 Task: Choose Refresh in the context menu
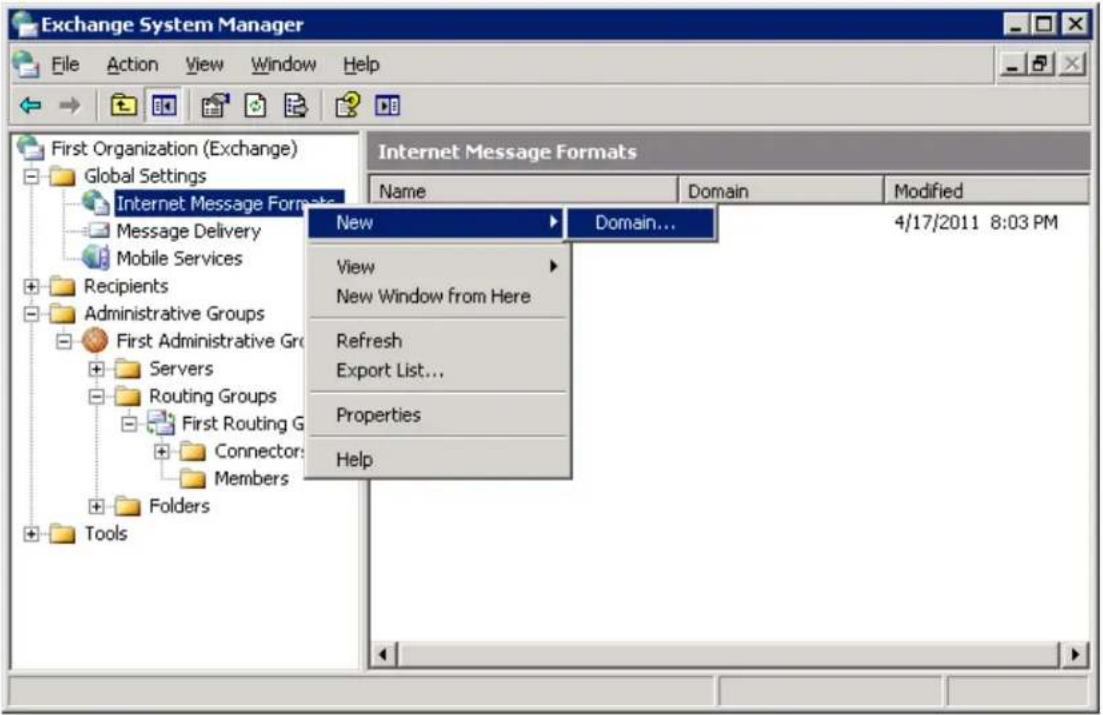pyautogui.click(x=438, y=341)
